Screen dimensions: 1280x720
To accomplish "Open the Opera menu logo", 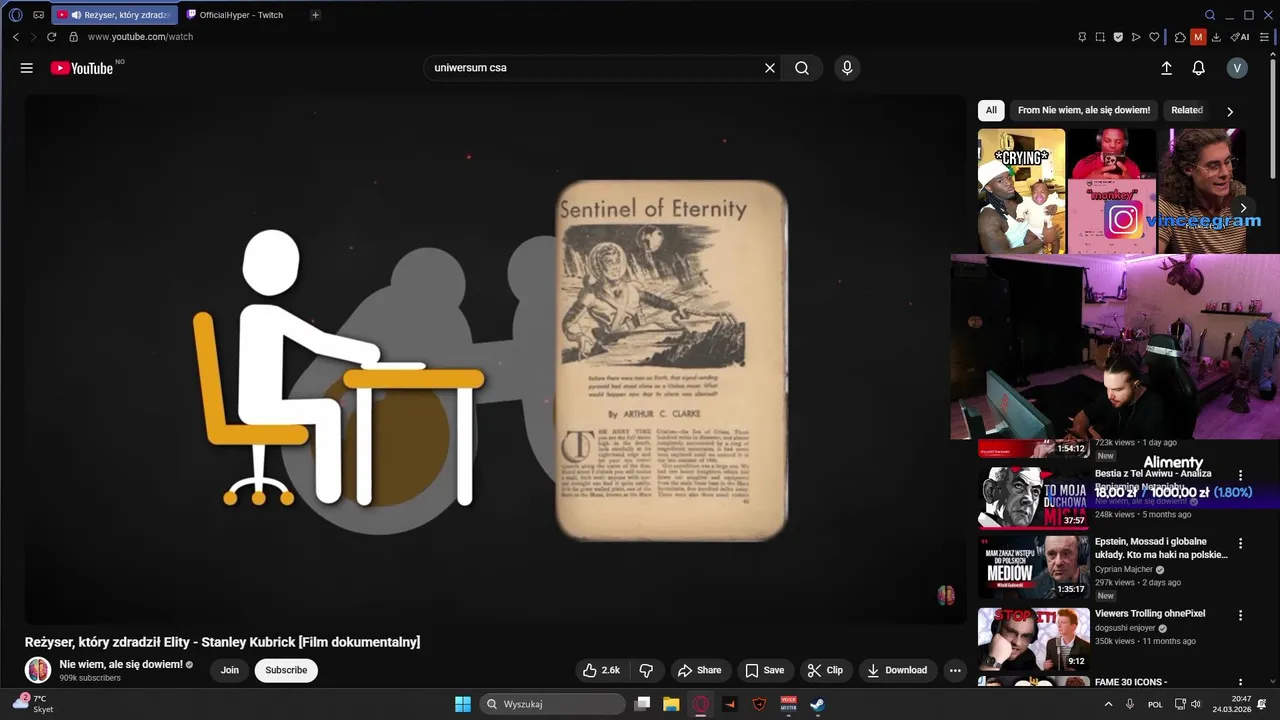I will pos(15,15).
